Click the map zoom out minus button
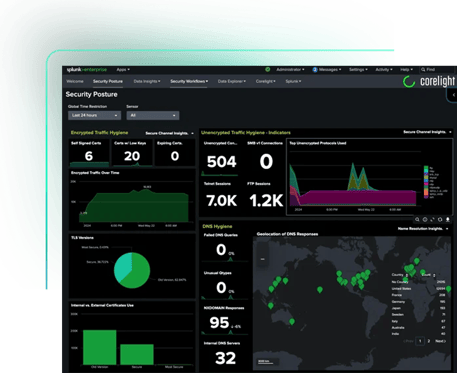Screen dimensions: 457x373 [x=263, y=259]
